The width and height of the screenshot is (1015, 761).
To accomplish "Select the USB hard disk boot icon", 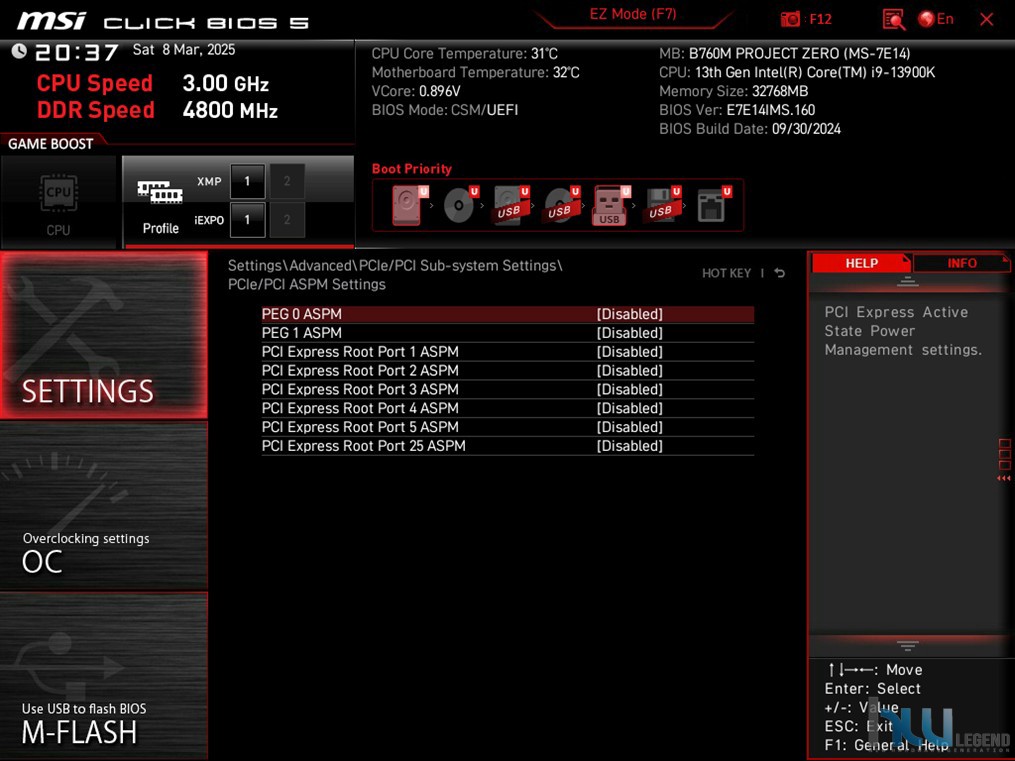I will click(x=511, y=205).
